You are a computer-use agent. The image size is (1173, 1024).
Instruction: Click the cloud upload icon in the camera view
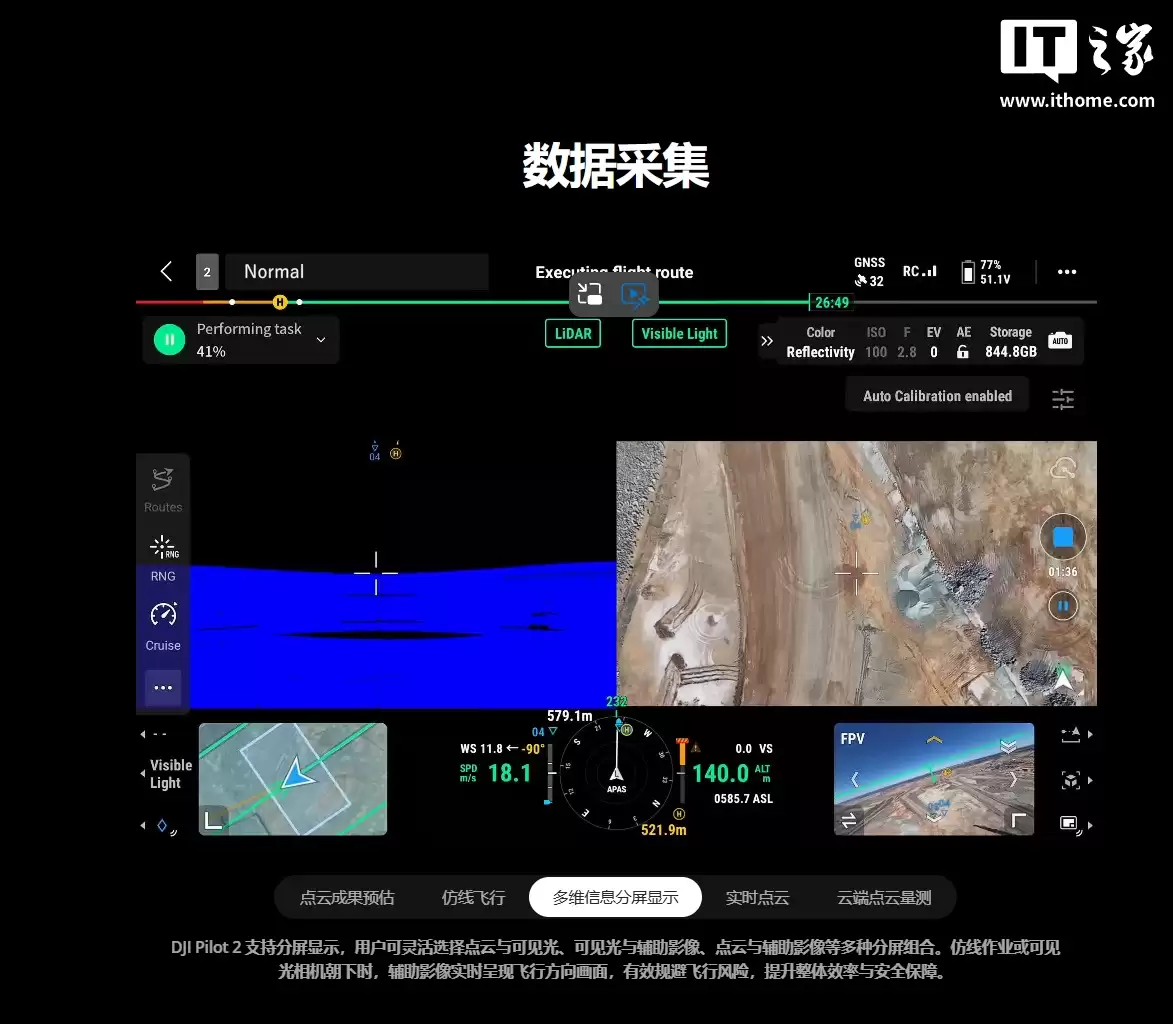(x=1062, y=467)
